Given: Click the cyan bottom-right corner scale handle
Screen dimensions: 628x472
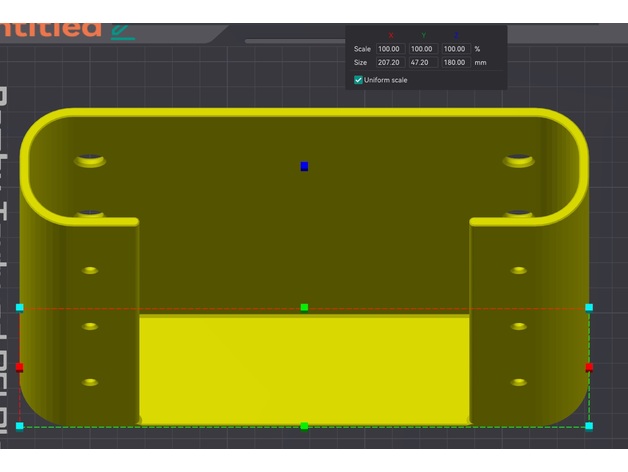Looking at the screenshot, I should 588,426.
